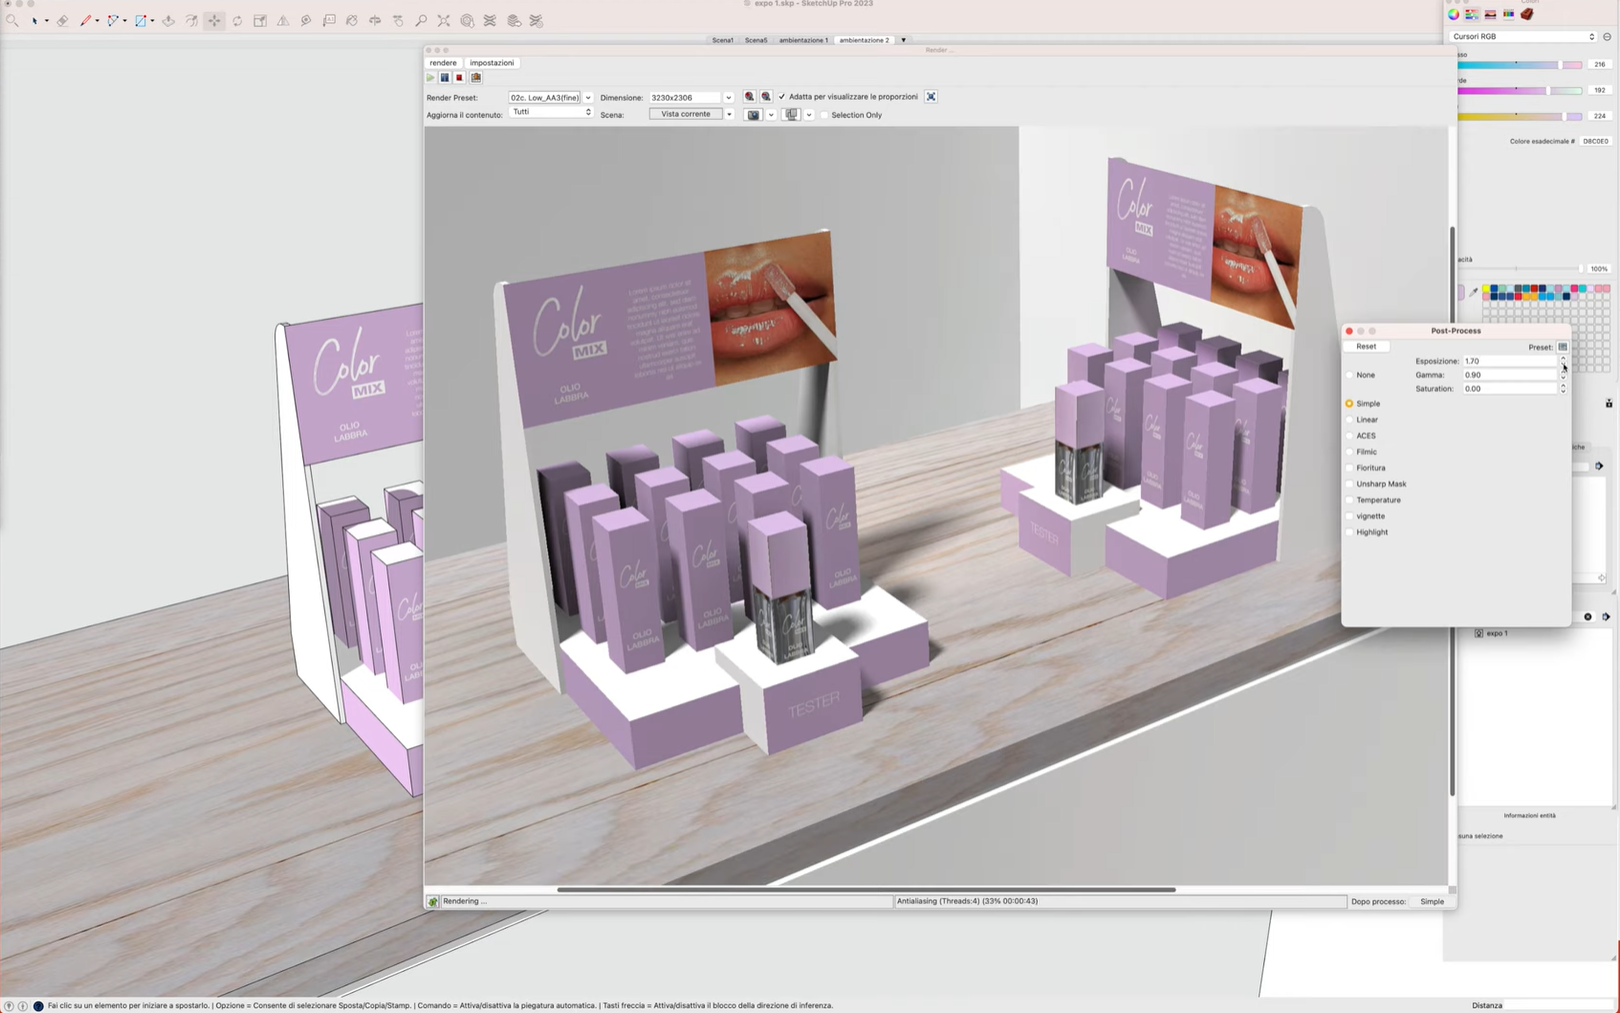Switch to the impostazioni tab

tap(492, 63)
